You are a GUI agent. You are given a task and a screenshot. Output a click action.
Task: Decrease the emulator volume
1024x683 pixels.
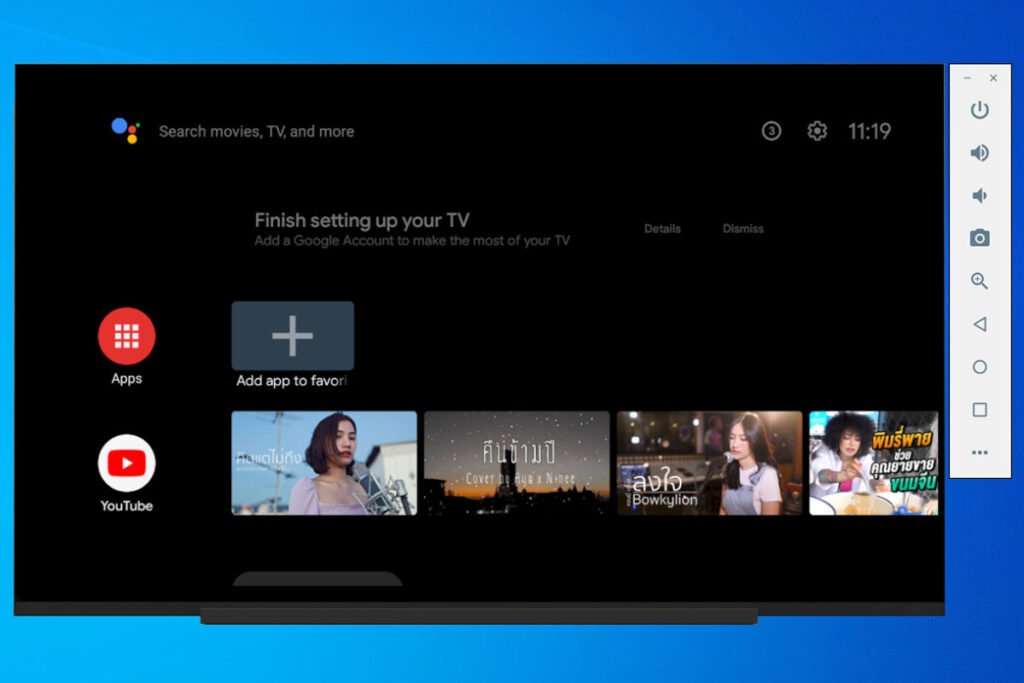pyautogui.click(x=978, y=195)
